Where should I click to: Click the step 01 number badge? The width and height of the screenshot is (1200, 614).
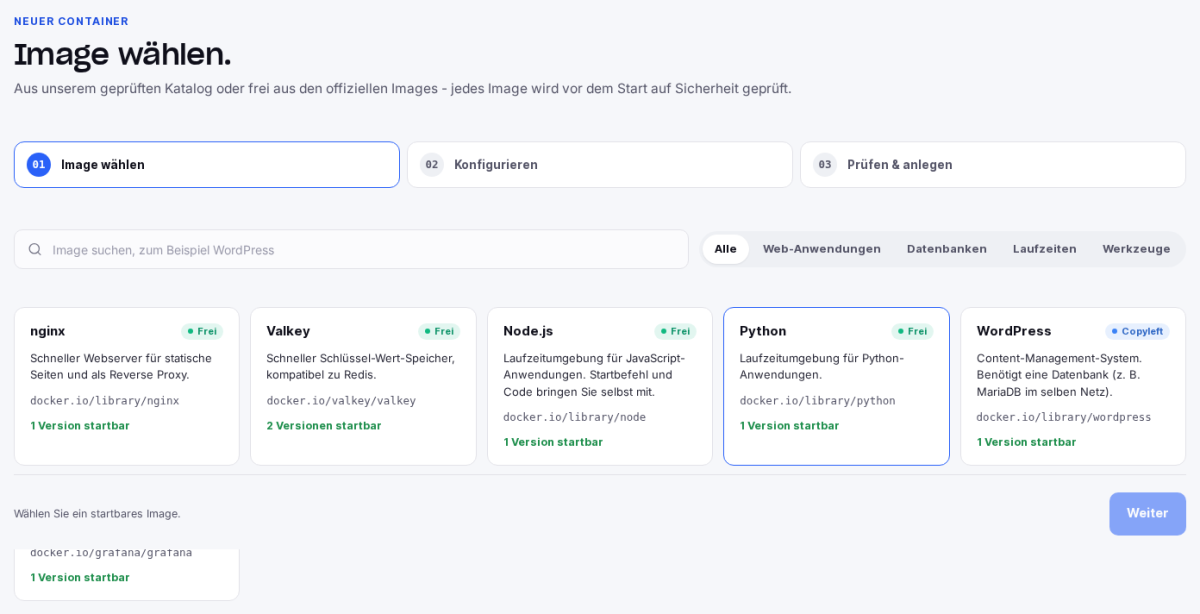tap(39, 165)
